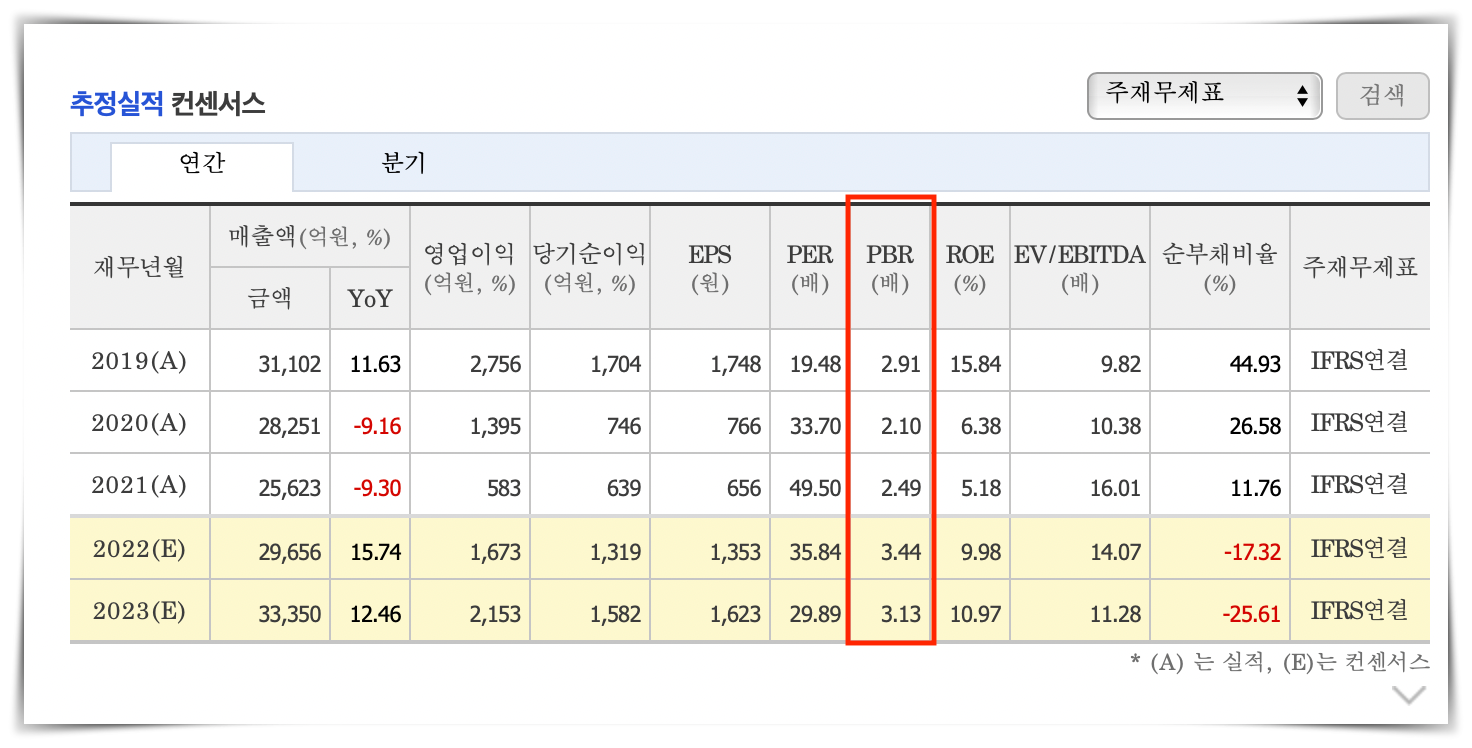Click the 12.46 YoY value
The width and height of the screenshot is (1472, 748).
[x=375, y=614]
